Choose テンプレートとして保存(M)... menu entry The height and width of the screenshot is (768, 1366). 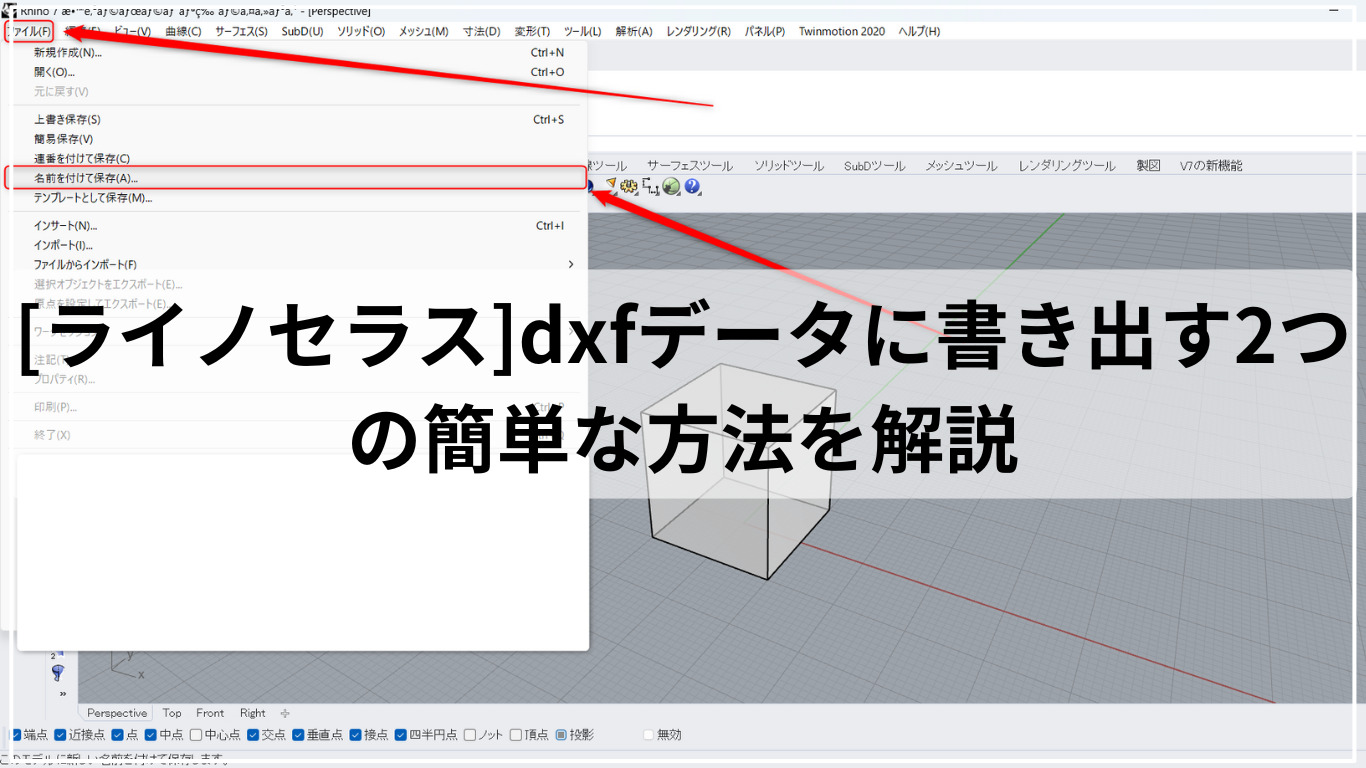[x=298, y=198]
